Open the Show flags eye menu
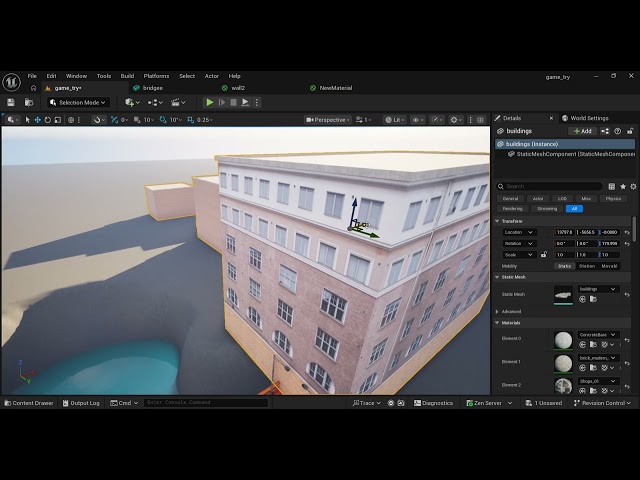640x480 pixels. [418, 120]
